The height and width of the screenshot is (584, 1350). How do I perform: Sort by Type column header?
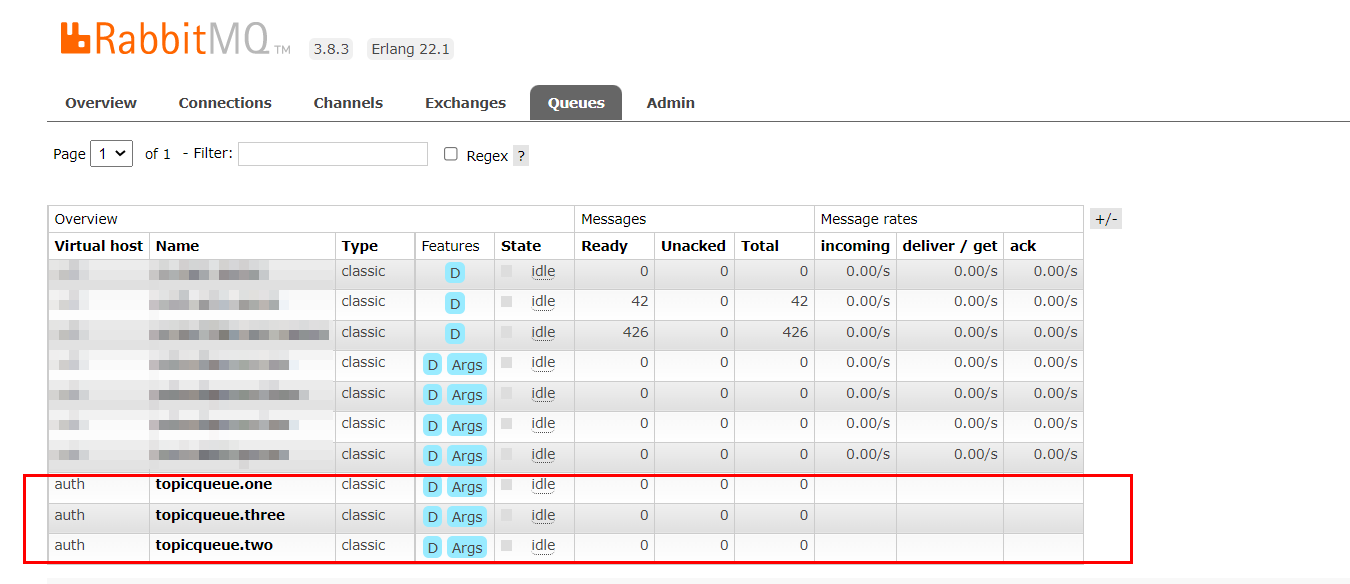click(360, 246)
